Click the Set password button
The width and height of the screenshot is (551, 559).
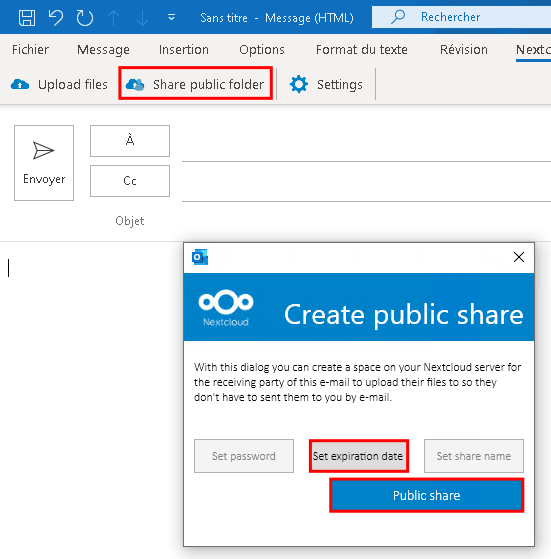pos(244,456)
